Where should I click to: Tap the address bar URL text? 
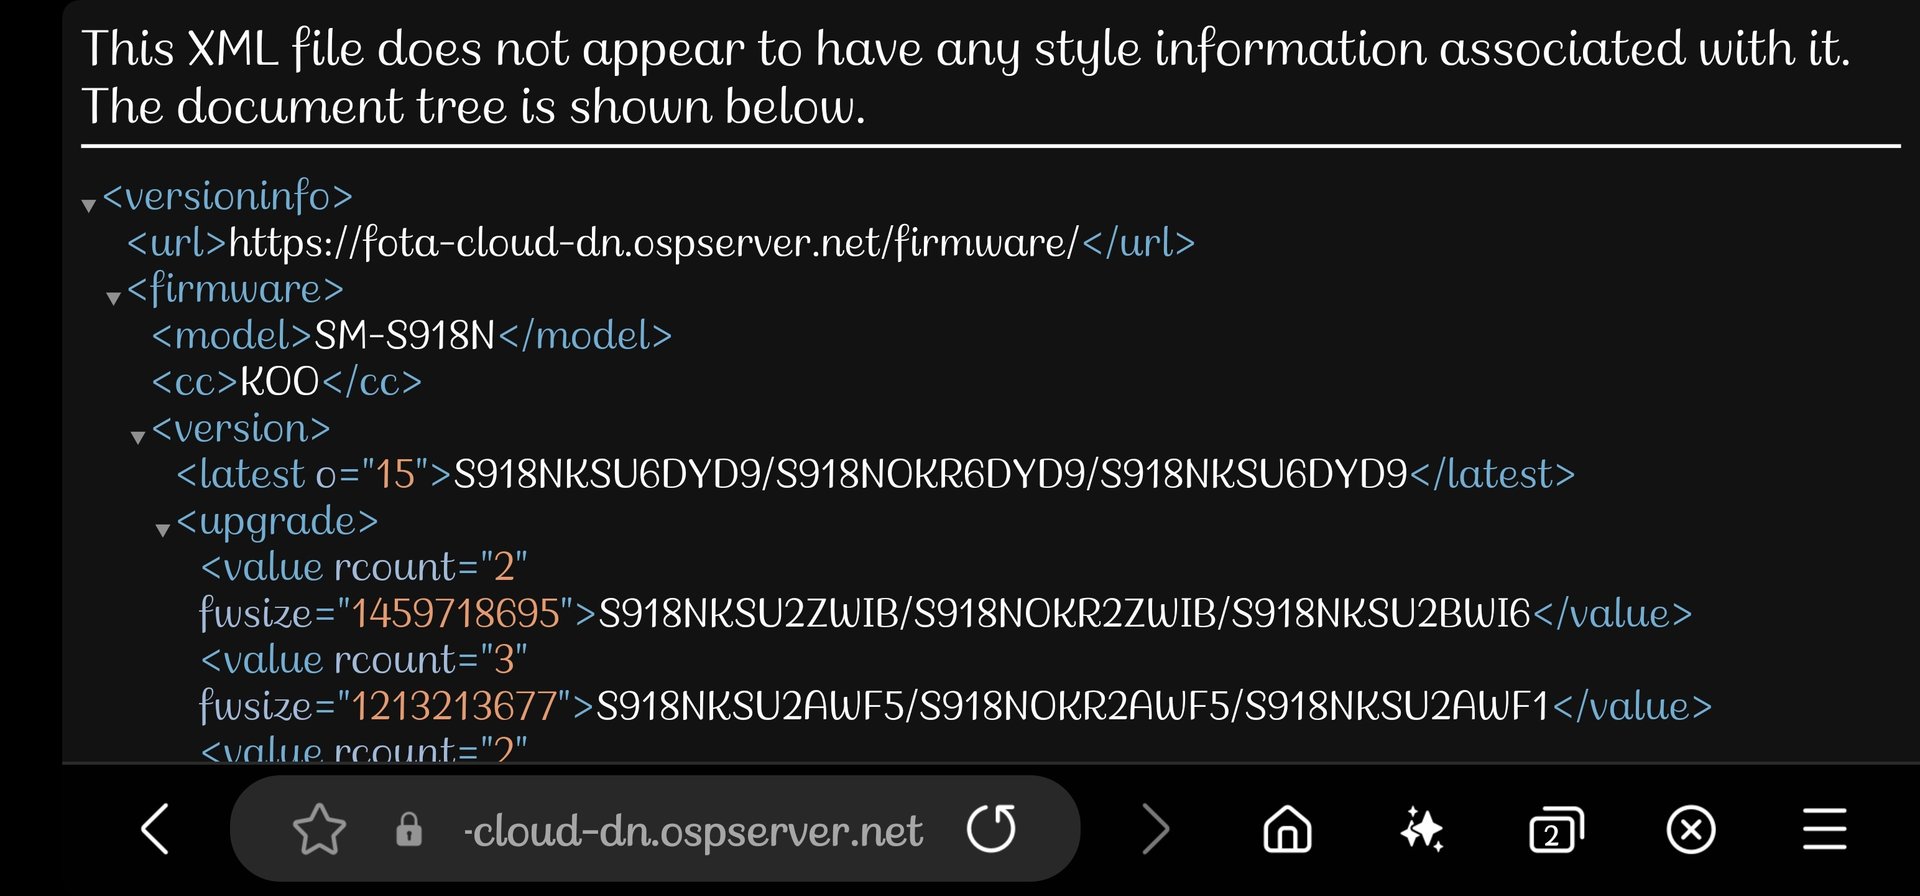tap(695, 831)
